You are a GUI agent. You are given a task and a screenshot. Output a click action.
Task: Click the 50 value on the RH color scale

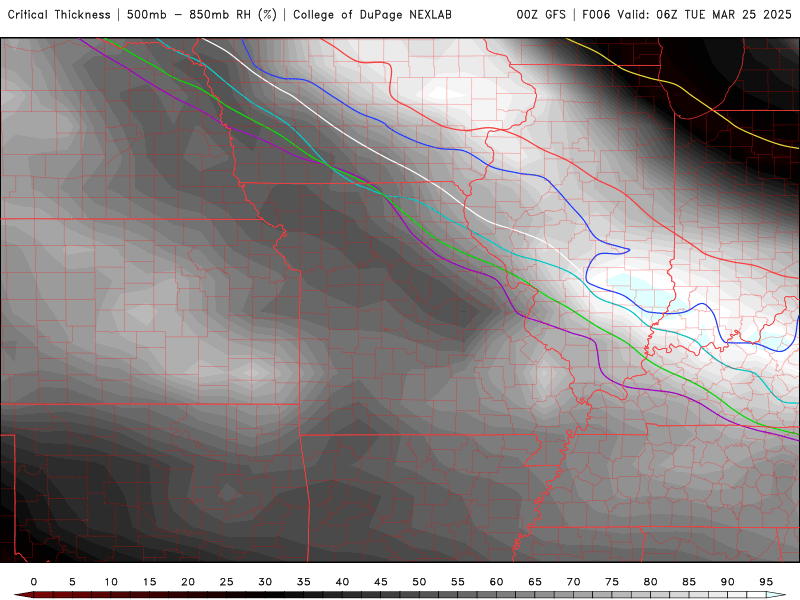[419, 582]
